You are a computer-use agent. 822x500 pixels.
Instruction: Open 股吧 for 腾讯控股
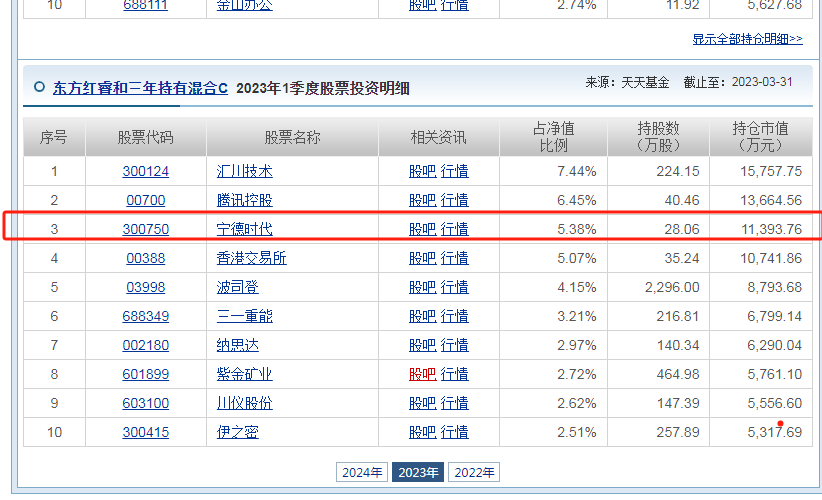pyautogui.click(x=423, y=200)
